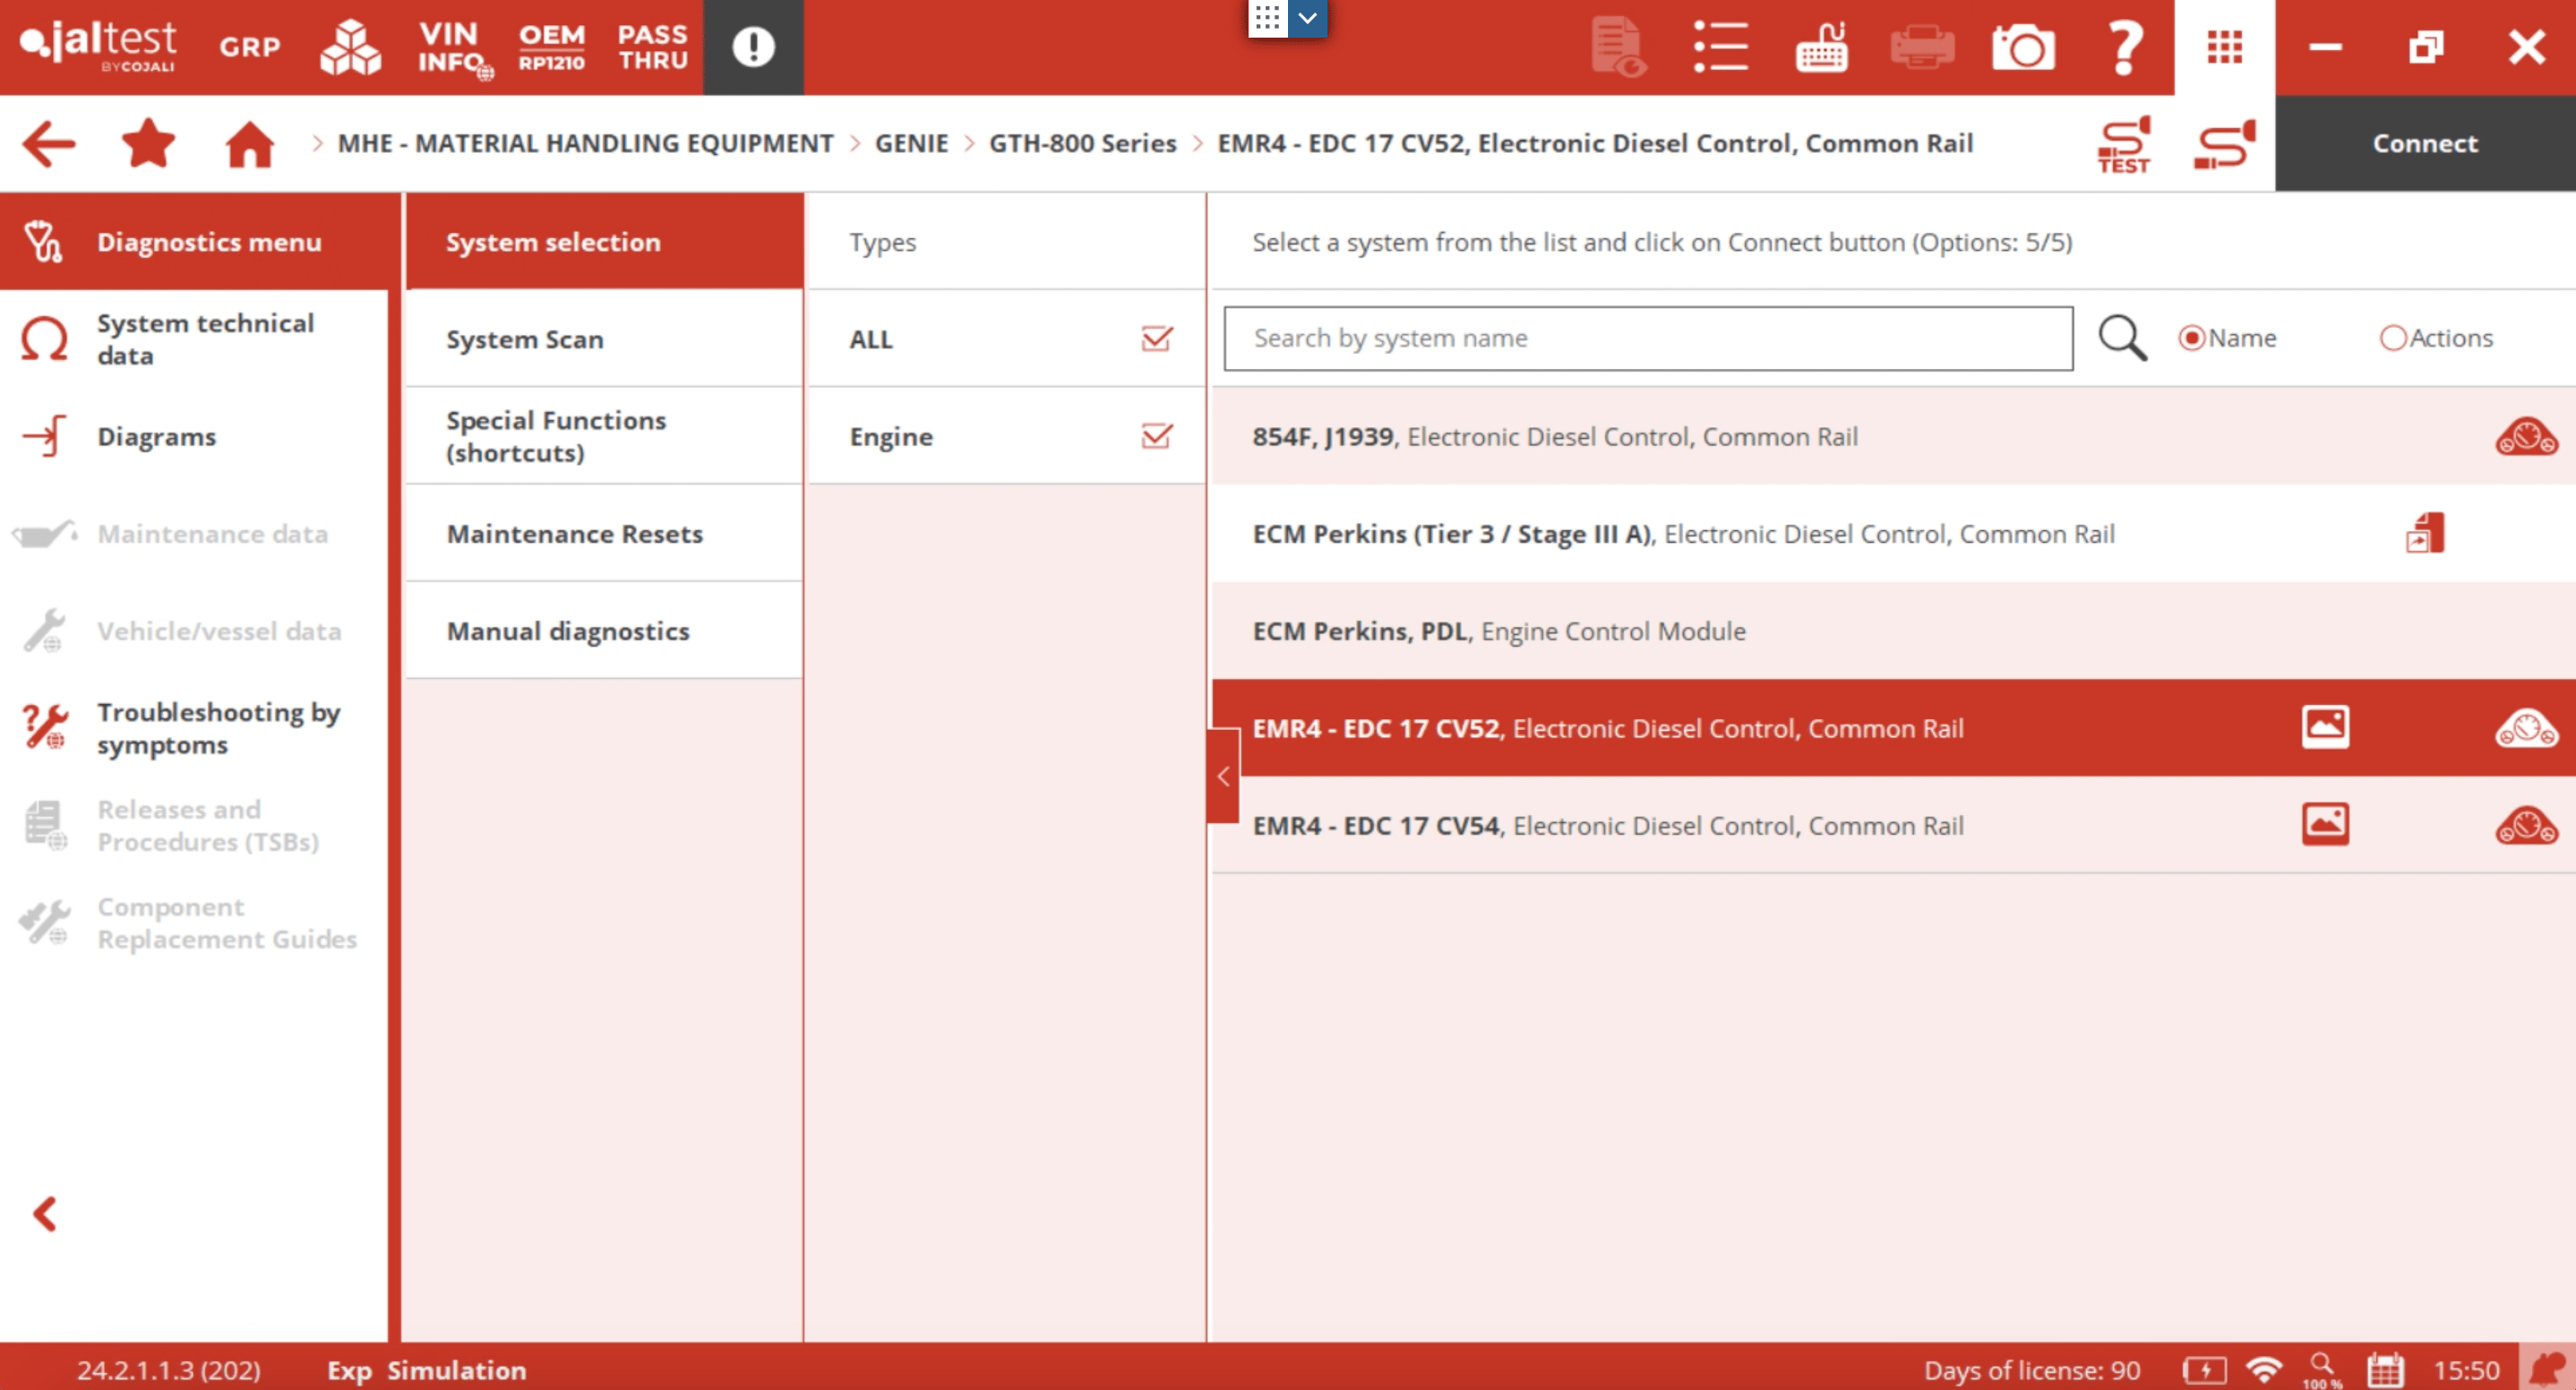Viewport: 2576px width, 1390px height.
Task: Click the OEM RP1210 icon
Action: 551,47
